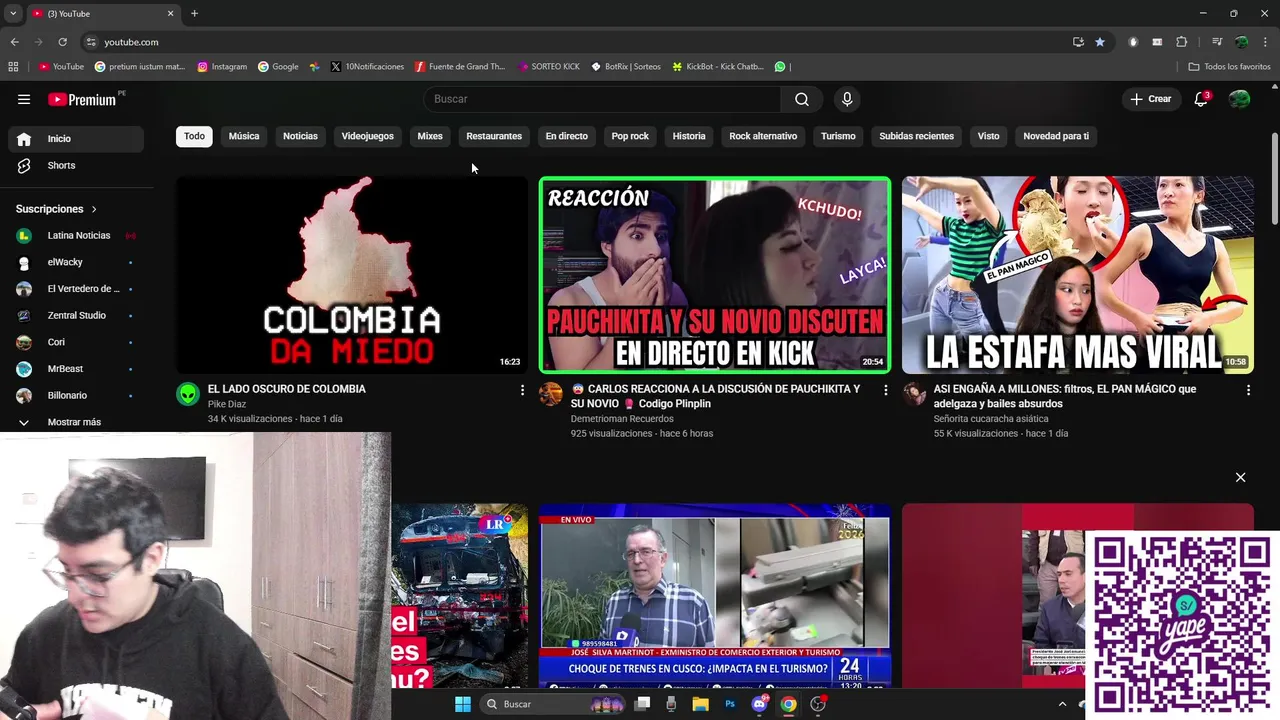
Task: Open KickBot bookmark
Action: 718,67
